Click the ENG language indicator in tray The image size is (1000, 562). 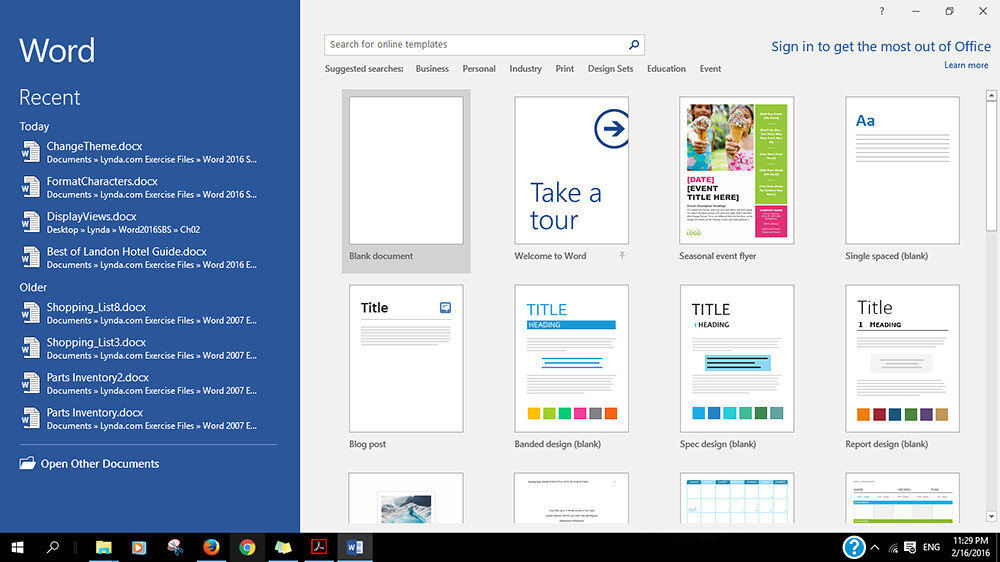[931, 547]
